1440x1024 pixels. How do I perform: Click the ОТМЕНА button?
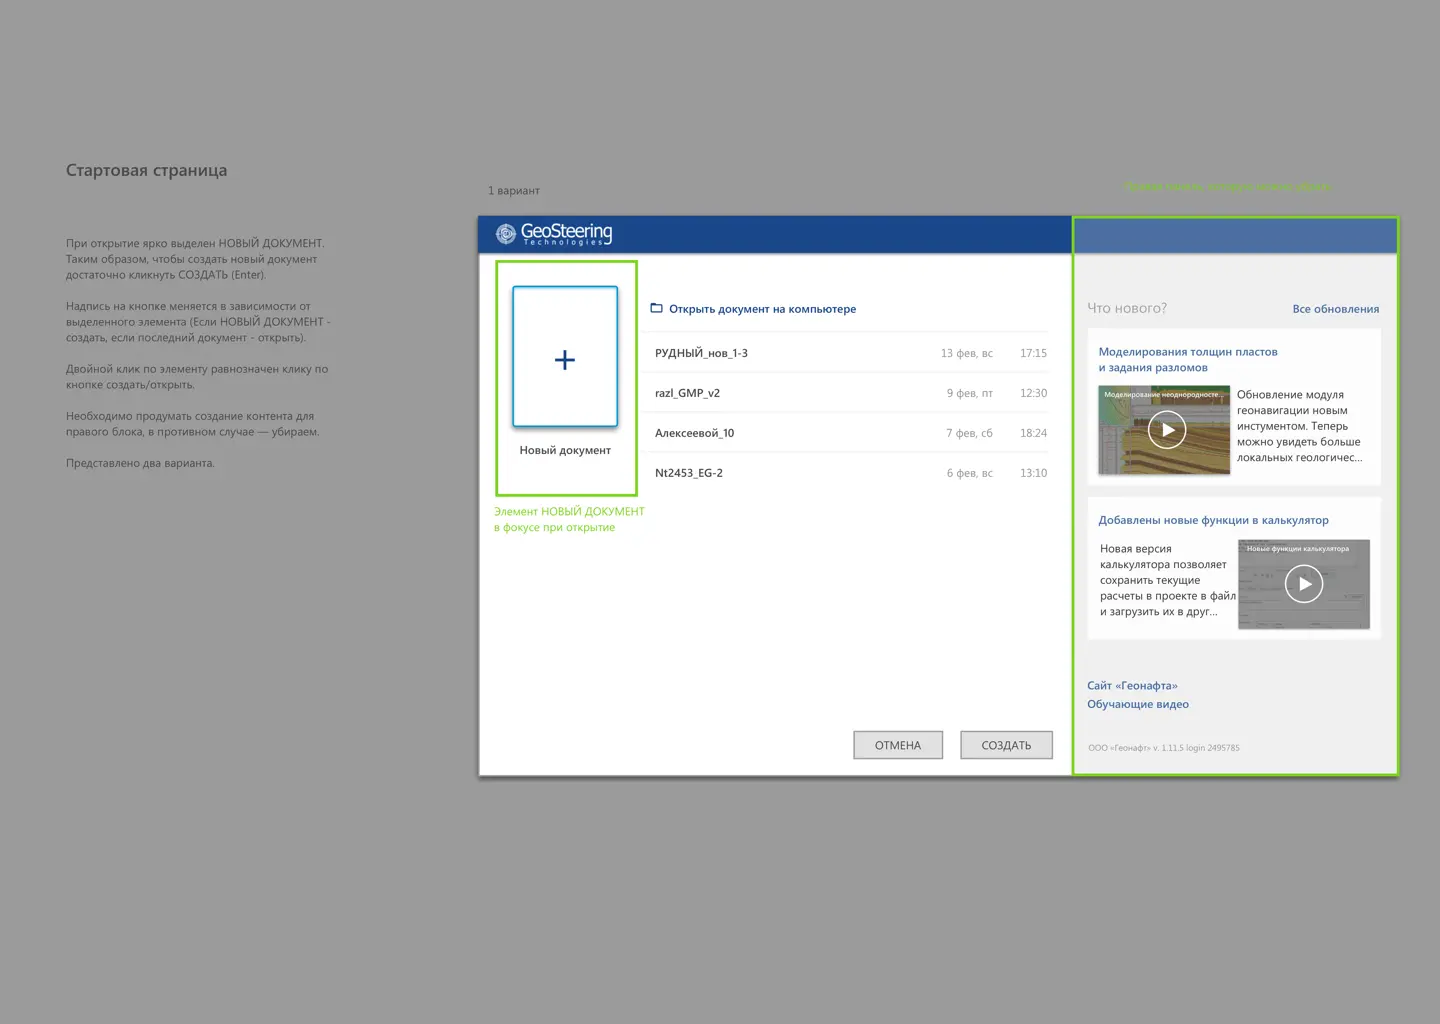click(898, 745)
